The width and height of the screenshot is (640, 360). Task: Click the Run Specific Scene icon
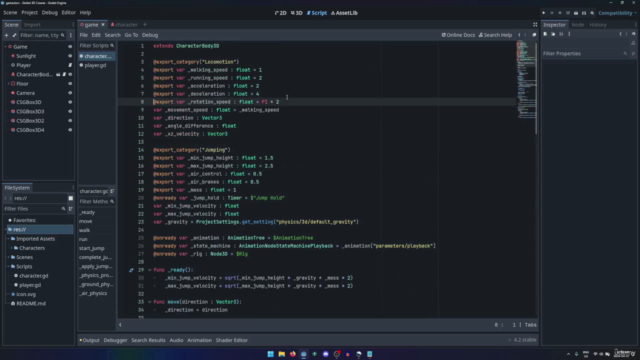(584, 13)
